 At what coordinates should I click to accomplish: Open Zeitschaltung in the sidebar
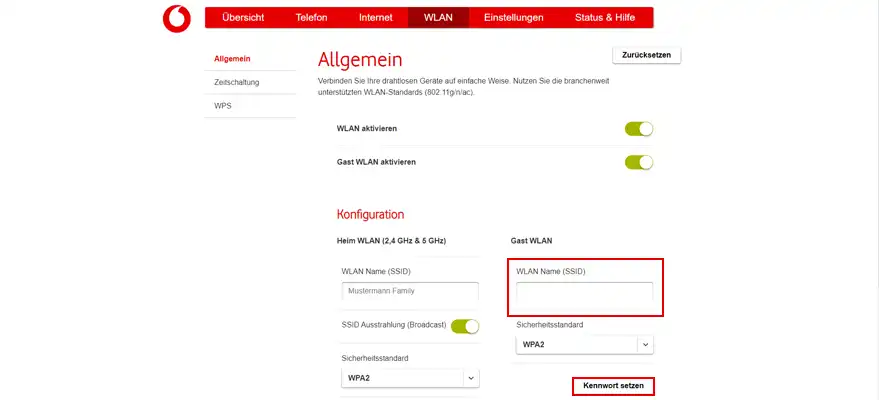[x=237, y=82]
